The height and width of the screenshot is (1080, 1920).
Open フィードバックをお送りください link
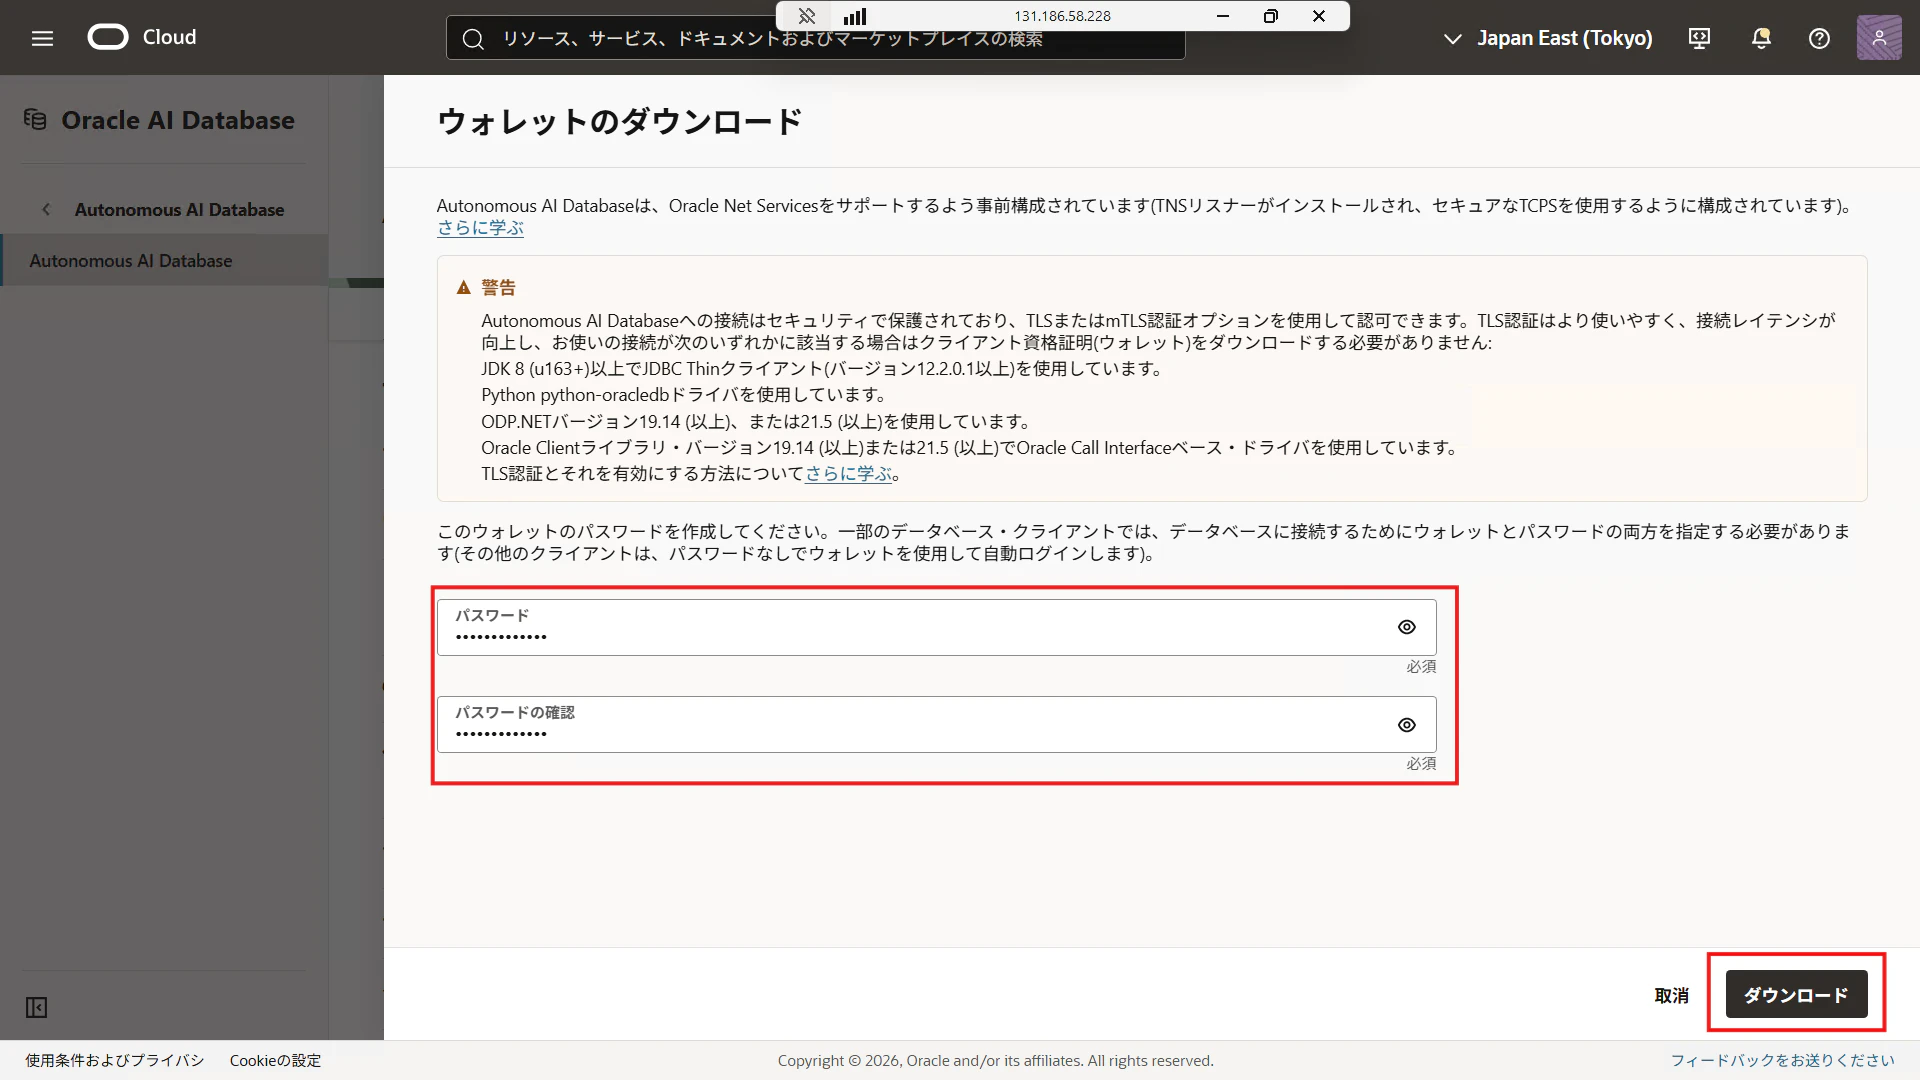[1782, 1060]
